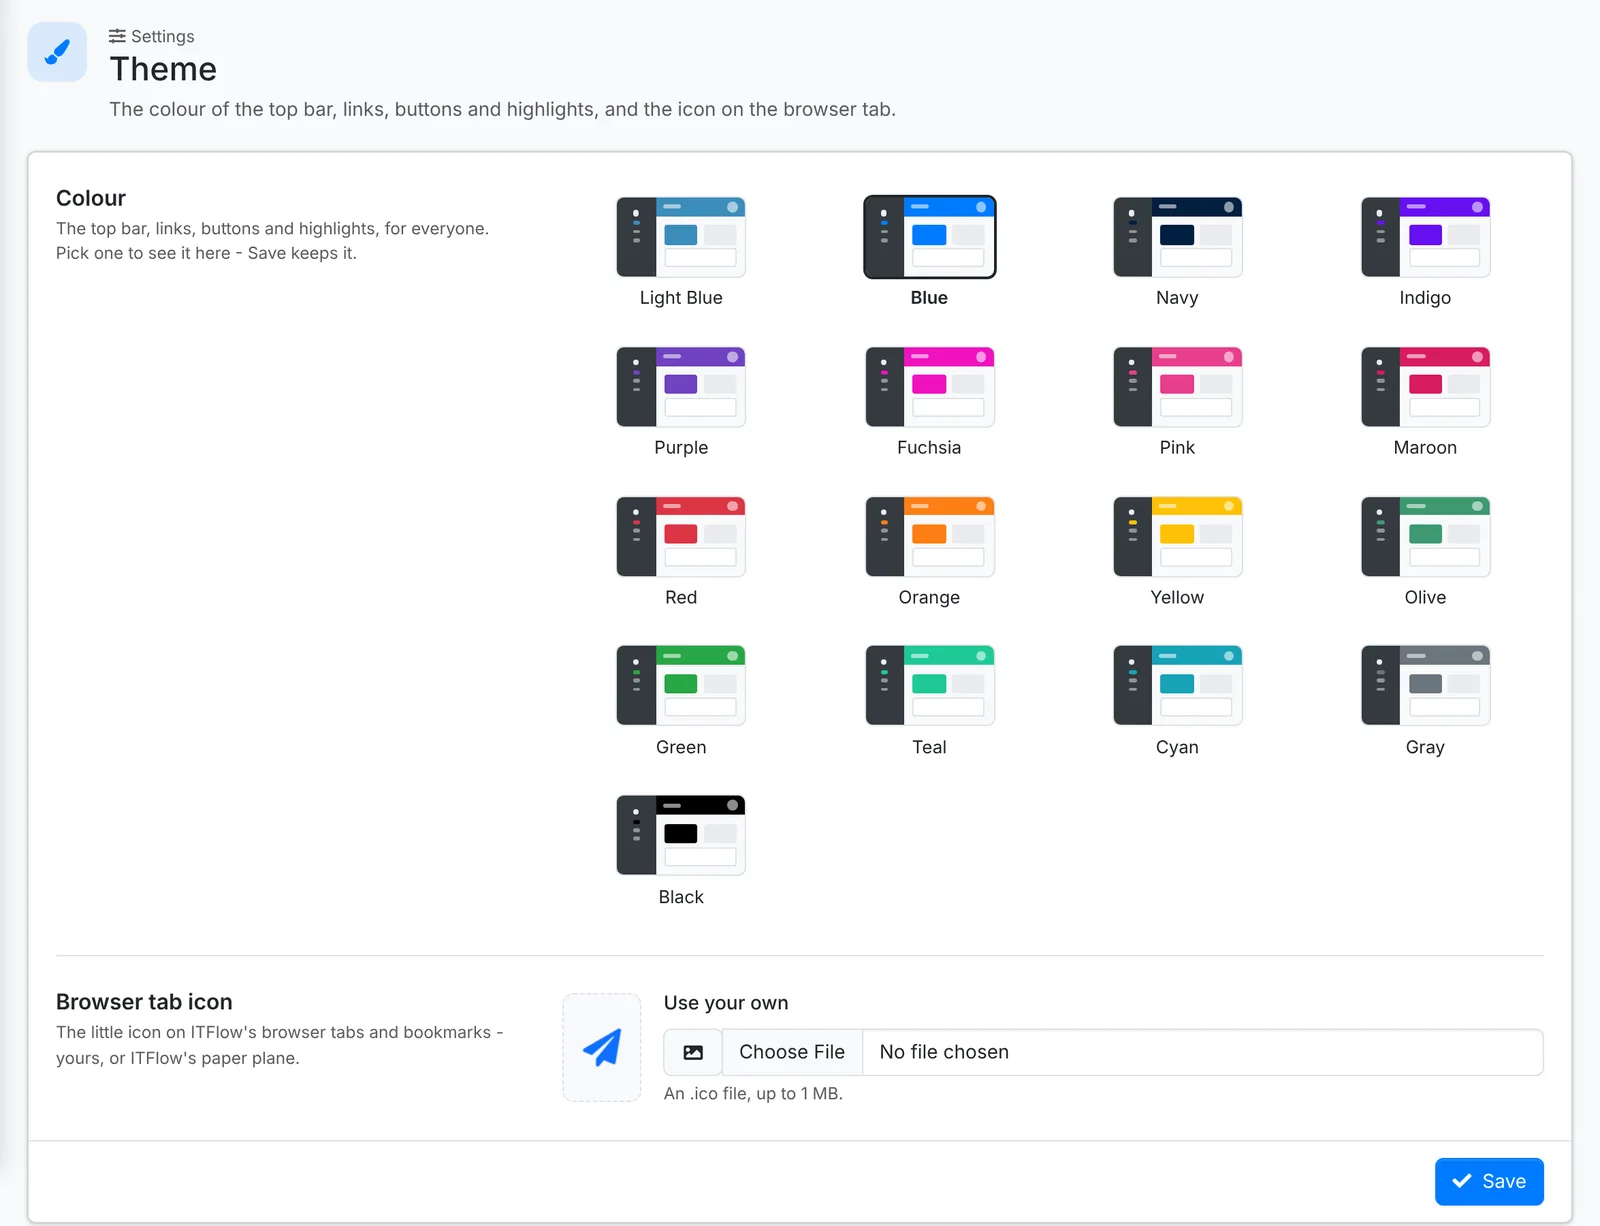Select the Pink colour theme
This screenshot has height=1226, width=1600.
pos(1177,387)
